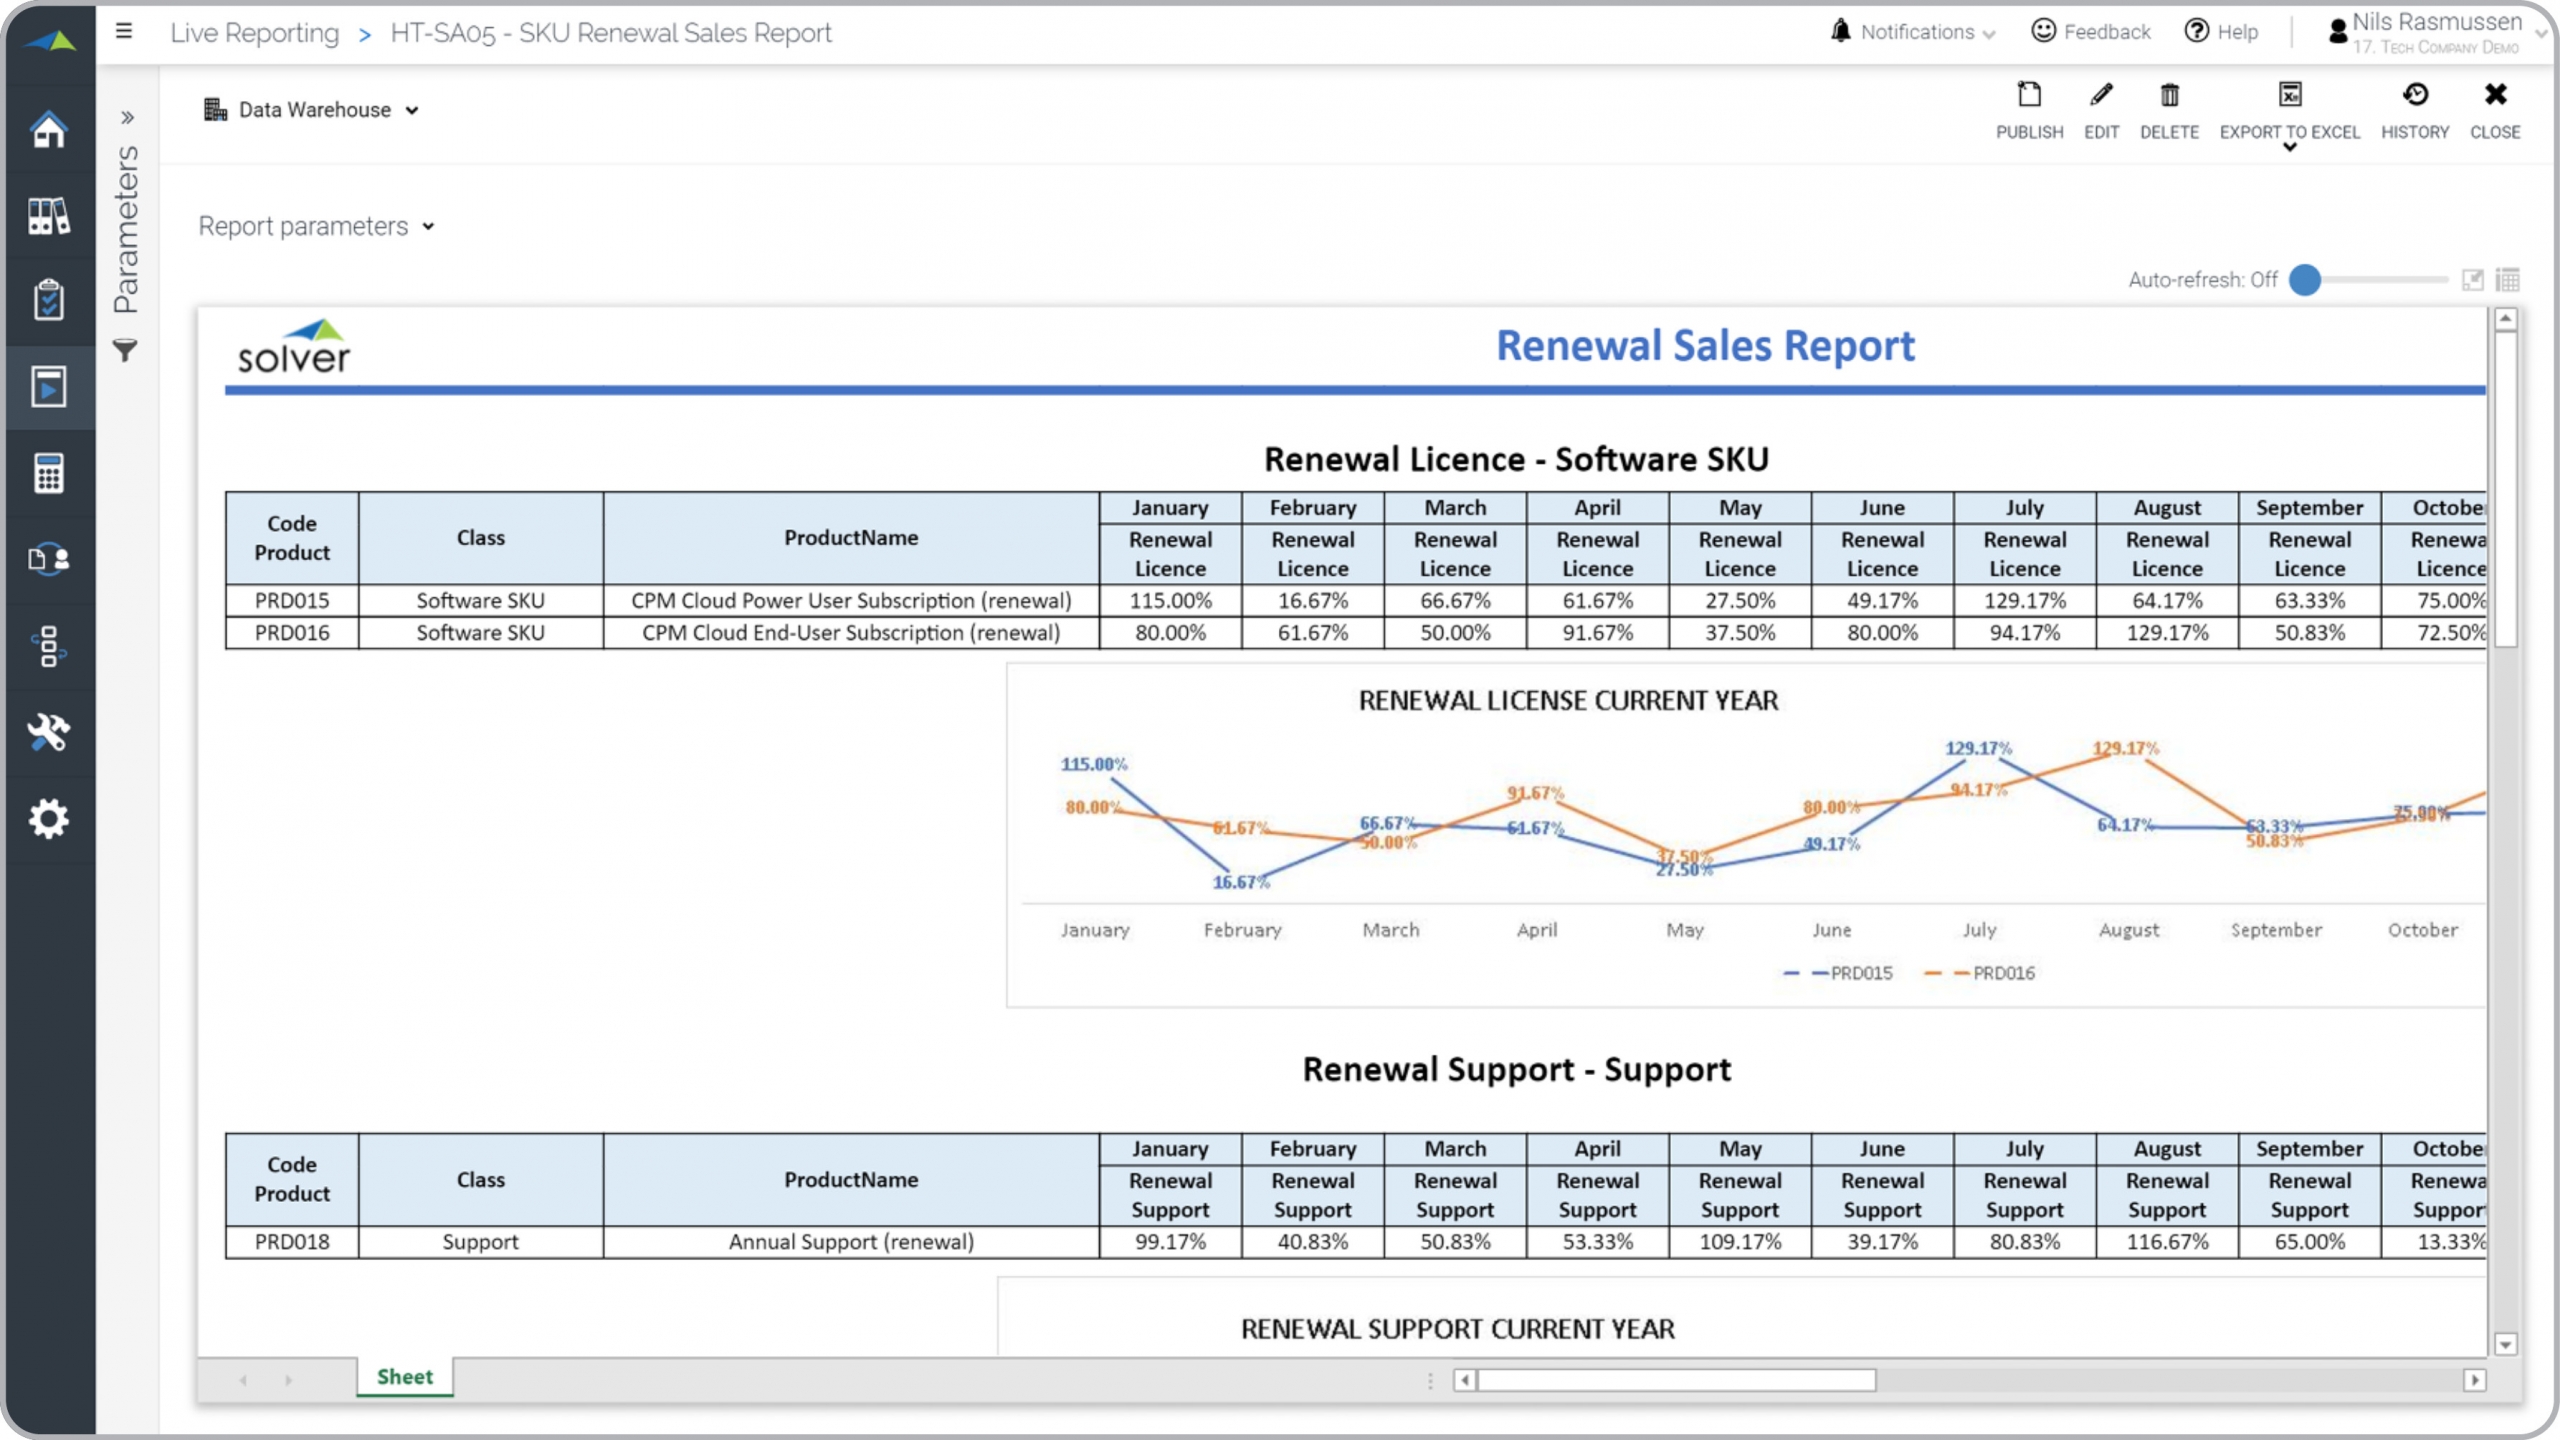Click the Edit pencil icon
Image resolution: width=2560 pixels, height=1440 pixels.
click(x=2101, y=96)
